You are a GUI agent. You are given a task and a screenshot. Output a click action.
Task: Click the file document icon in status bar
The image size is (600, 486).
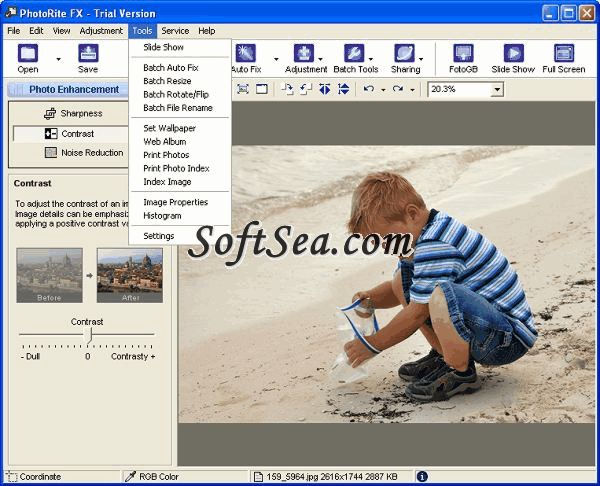(x=259, y=476)
